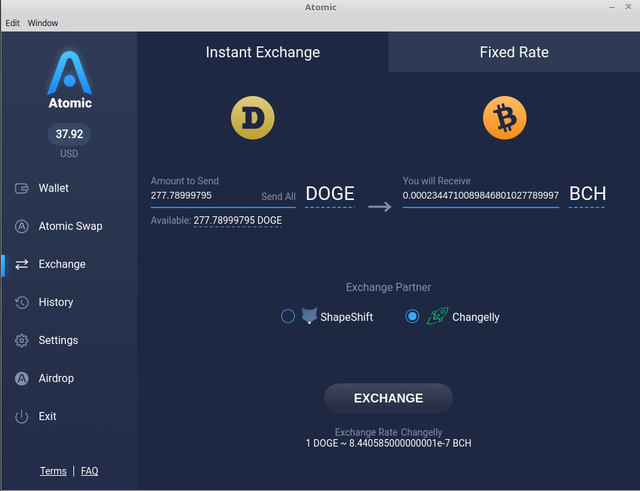The height and width of the screenshot is (491, 640).
Task: Click the exchange rate text 1 DOGE ~
Action: (x=389, y=443)
